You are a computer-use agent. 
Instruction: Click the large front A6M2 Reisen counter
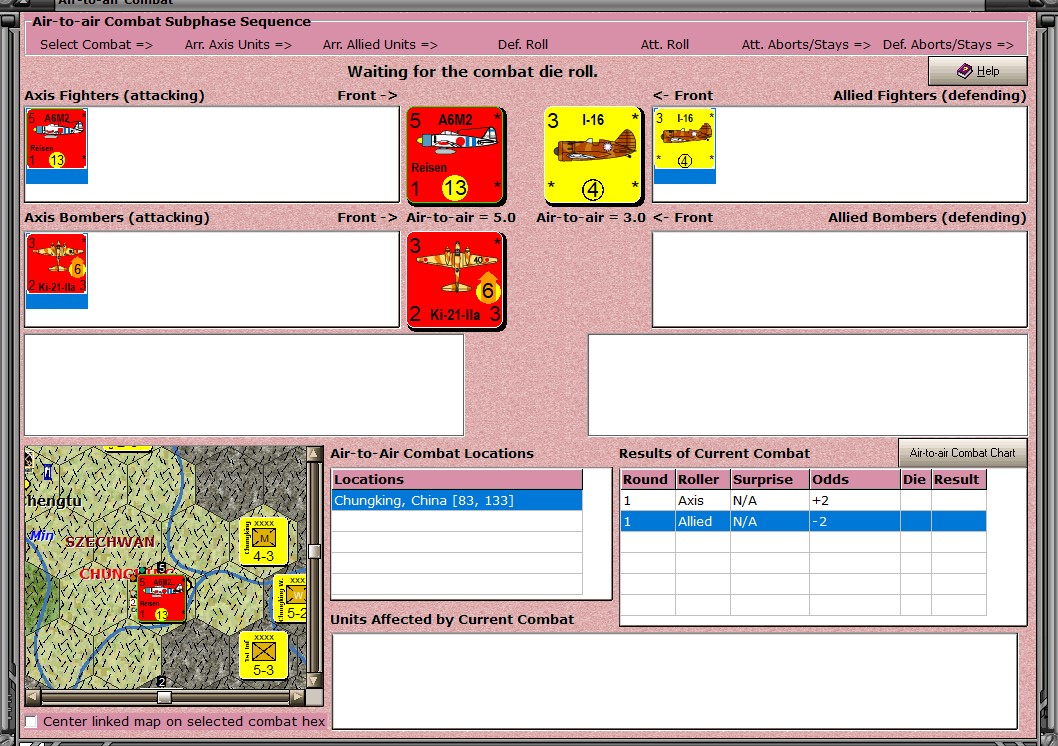[455, 155]
